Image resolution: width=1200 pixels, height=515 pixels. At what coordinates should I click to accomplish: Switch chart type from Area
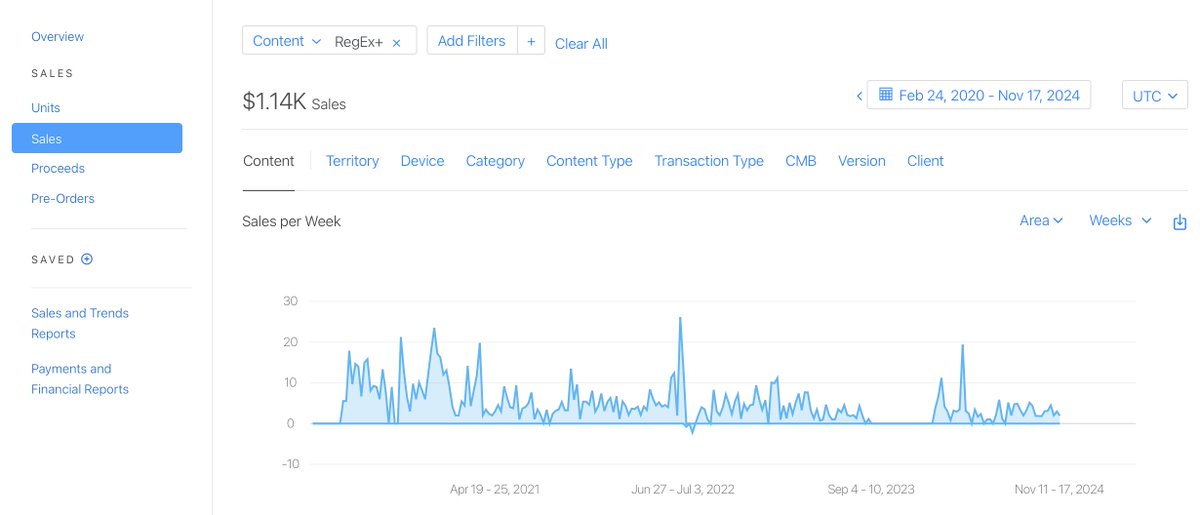click(x=1041, y=220)
